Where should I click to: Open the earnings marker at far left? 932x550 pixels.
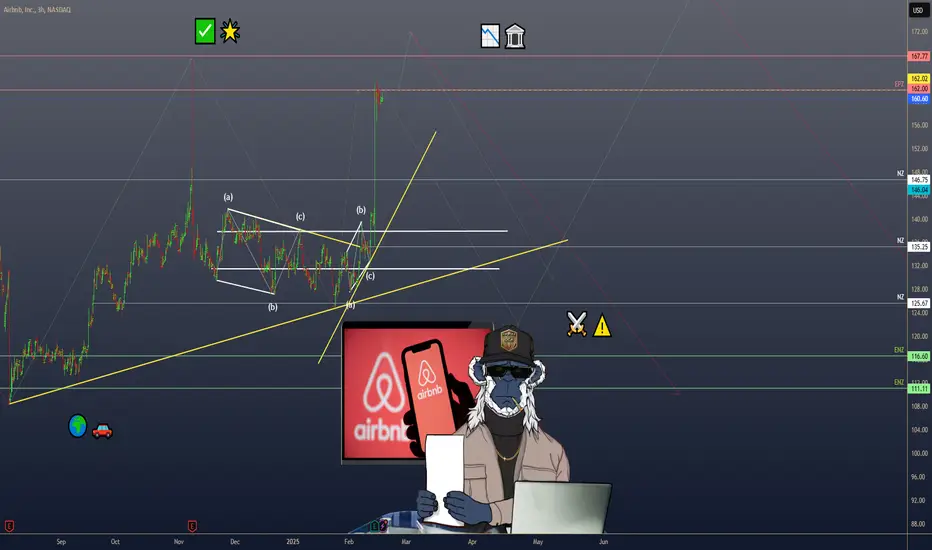(x=9, y=526)
